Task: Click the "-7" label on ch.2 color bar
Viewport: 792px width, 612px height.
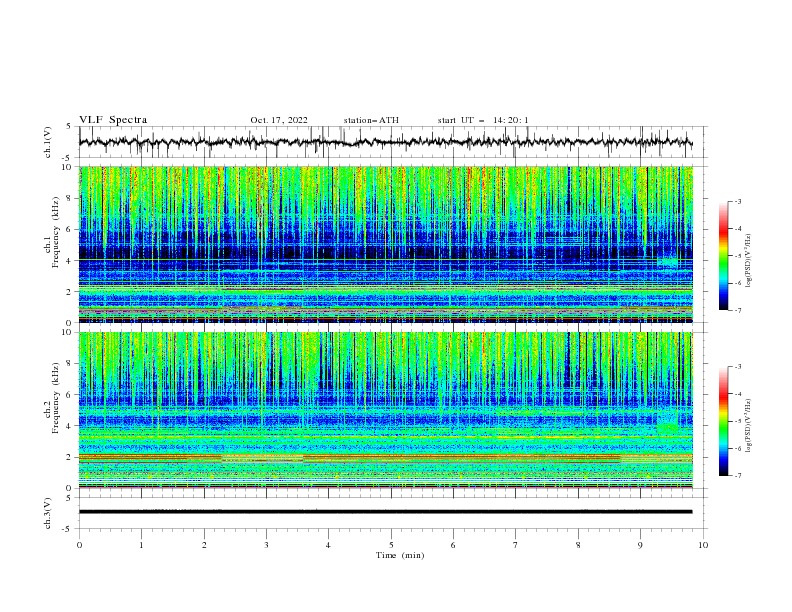Action: (737, 475)
